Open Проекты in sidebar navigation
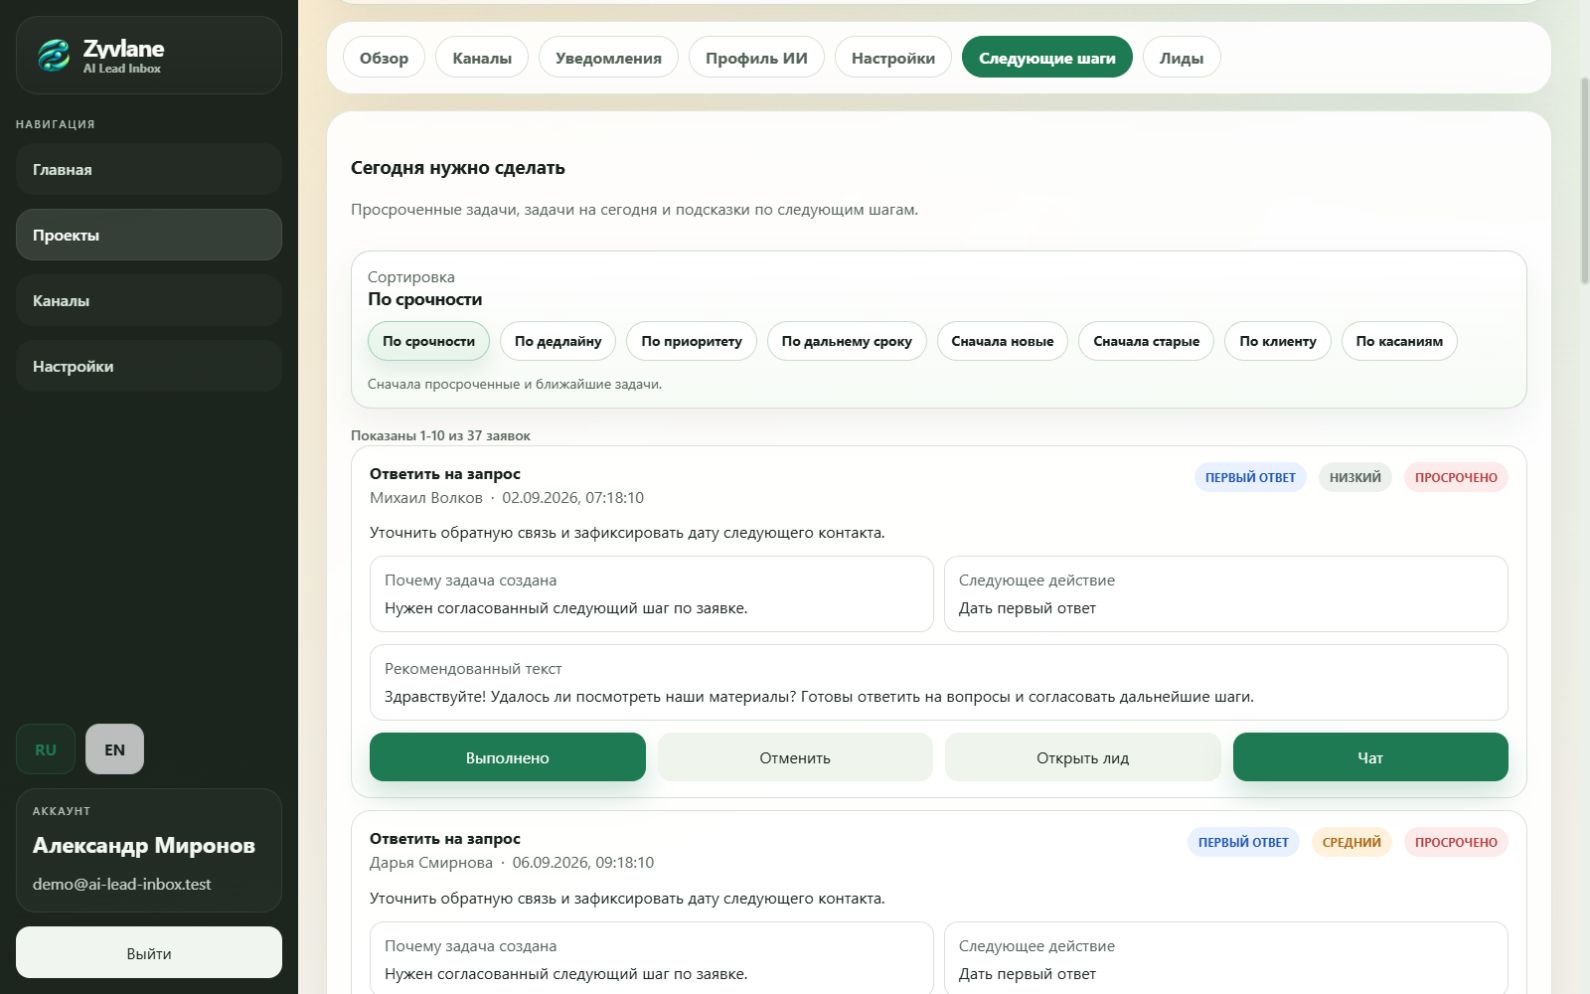The height and width of the screenshot is (994, 1590). [149, 235]
